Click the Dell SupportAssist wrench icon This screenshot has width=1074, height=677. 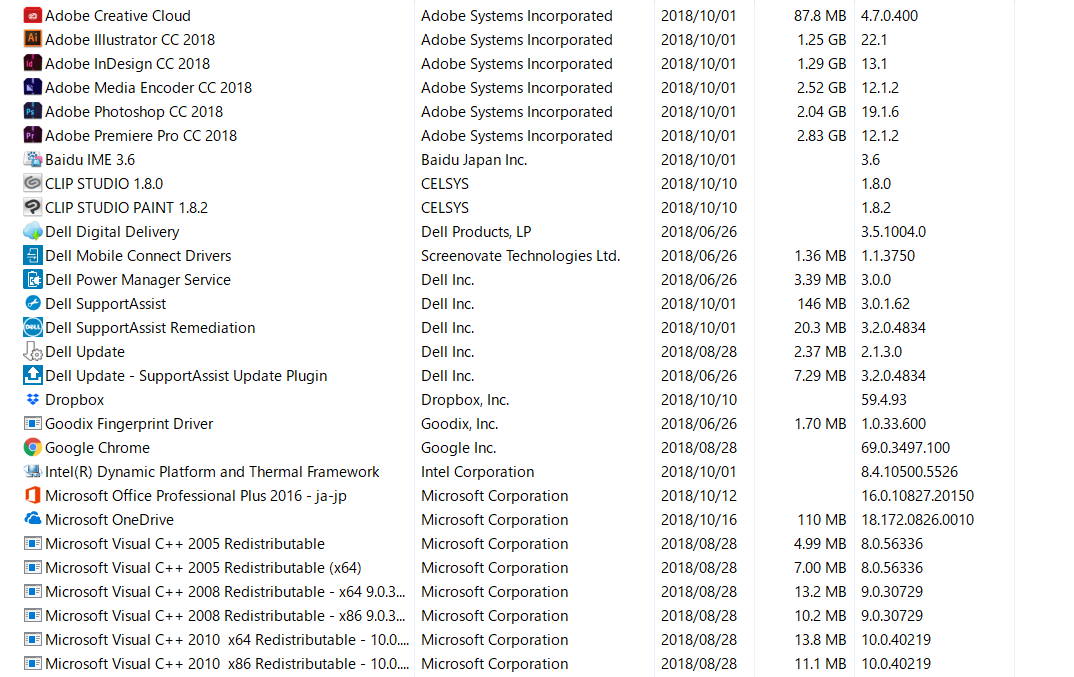(32, 304)
